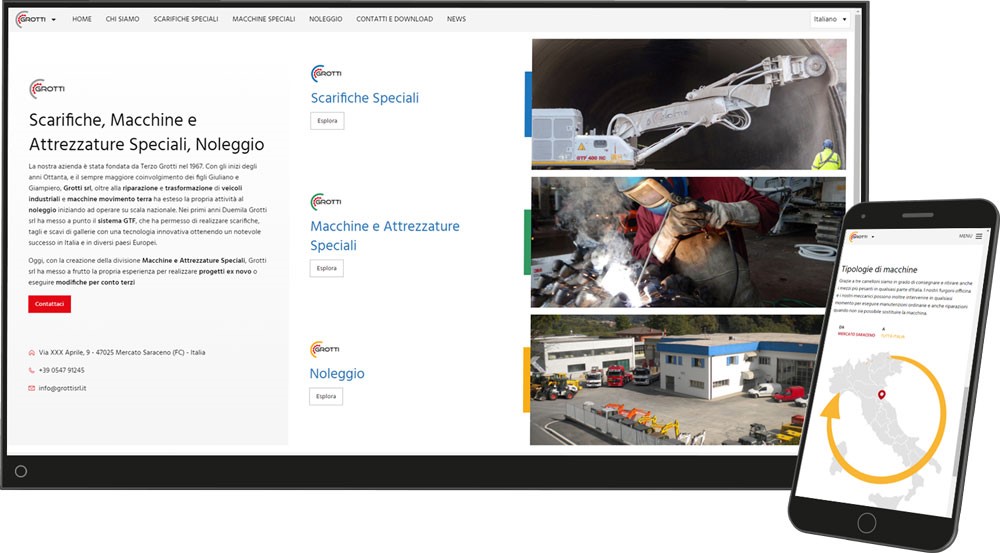Click the email envelope icon

(x=32, y=388)
